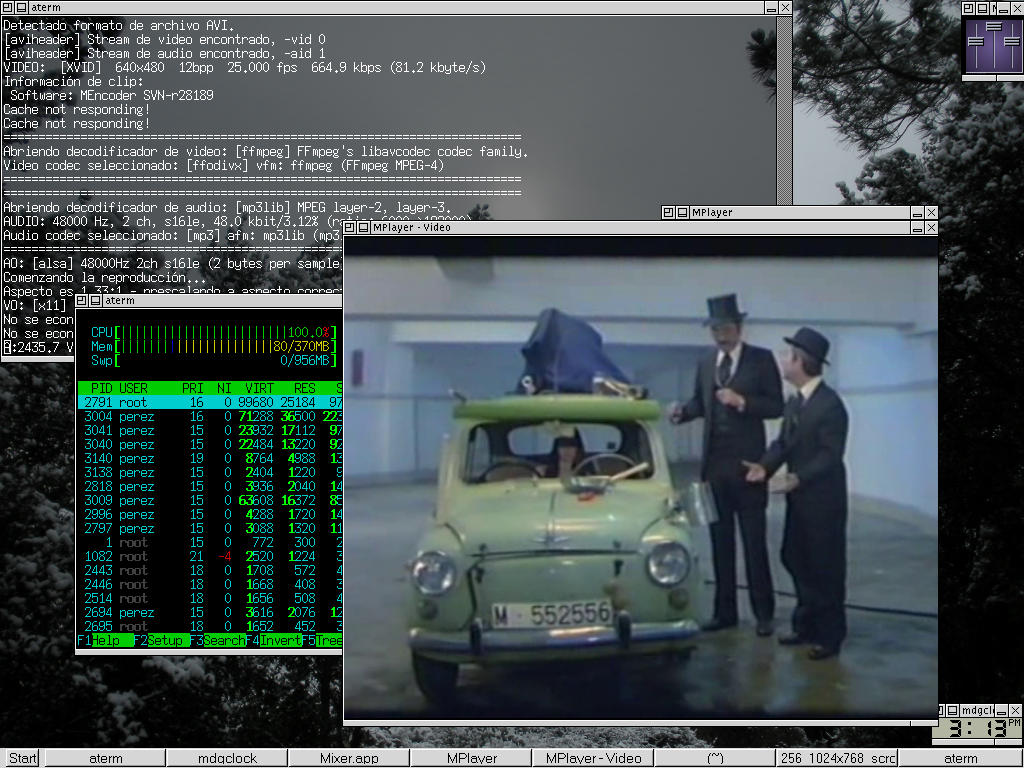Minimize the top aterm window
Viewport: 1024px width, 768px height.
pyautogui.click(x=771, y=8)
